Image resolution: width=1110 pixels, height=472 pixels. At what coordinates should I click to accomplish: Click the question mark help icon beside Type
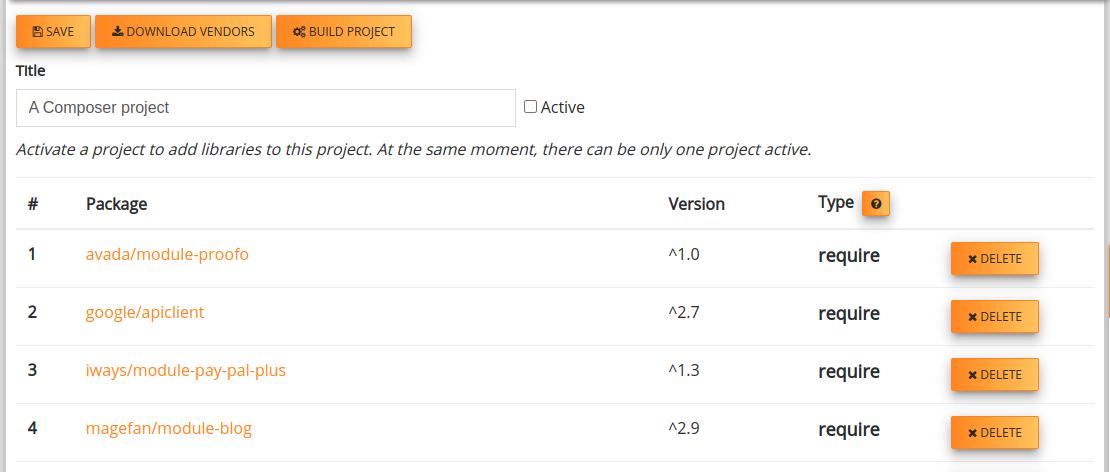[x=876, y=204]
